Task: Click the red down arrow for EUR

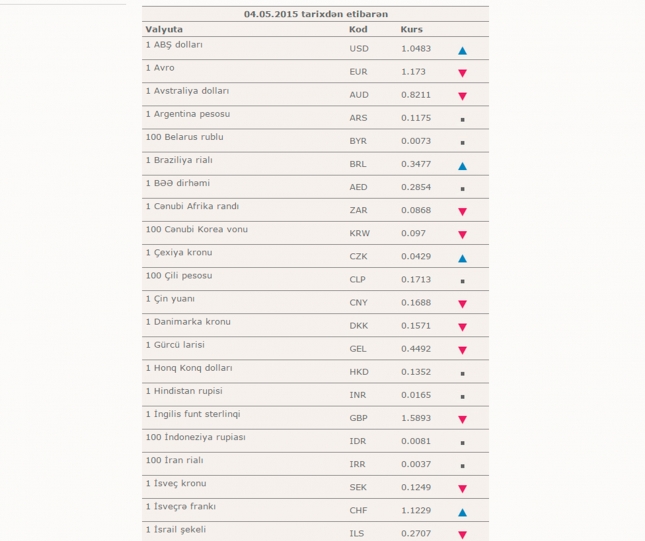Action: pyautogui.click(x=462, y=73)
